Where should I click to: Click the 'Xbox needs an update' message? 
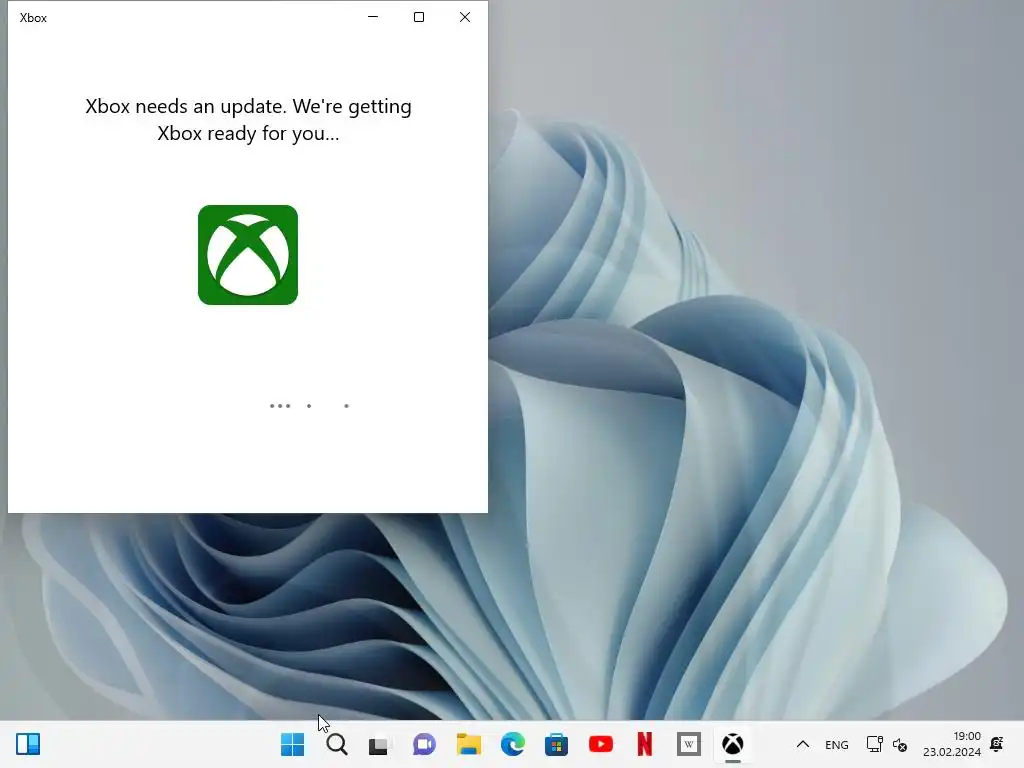[x=248, y=120]
